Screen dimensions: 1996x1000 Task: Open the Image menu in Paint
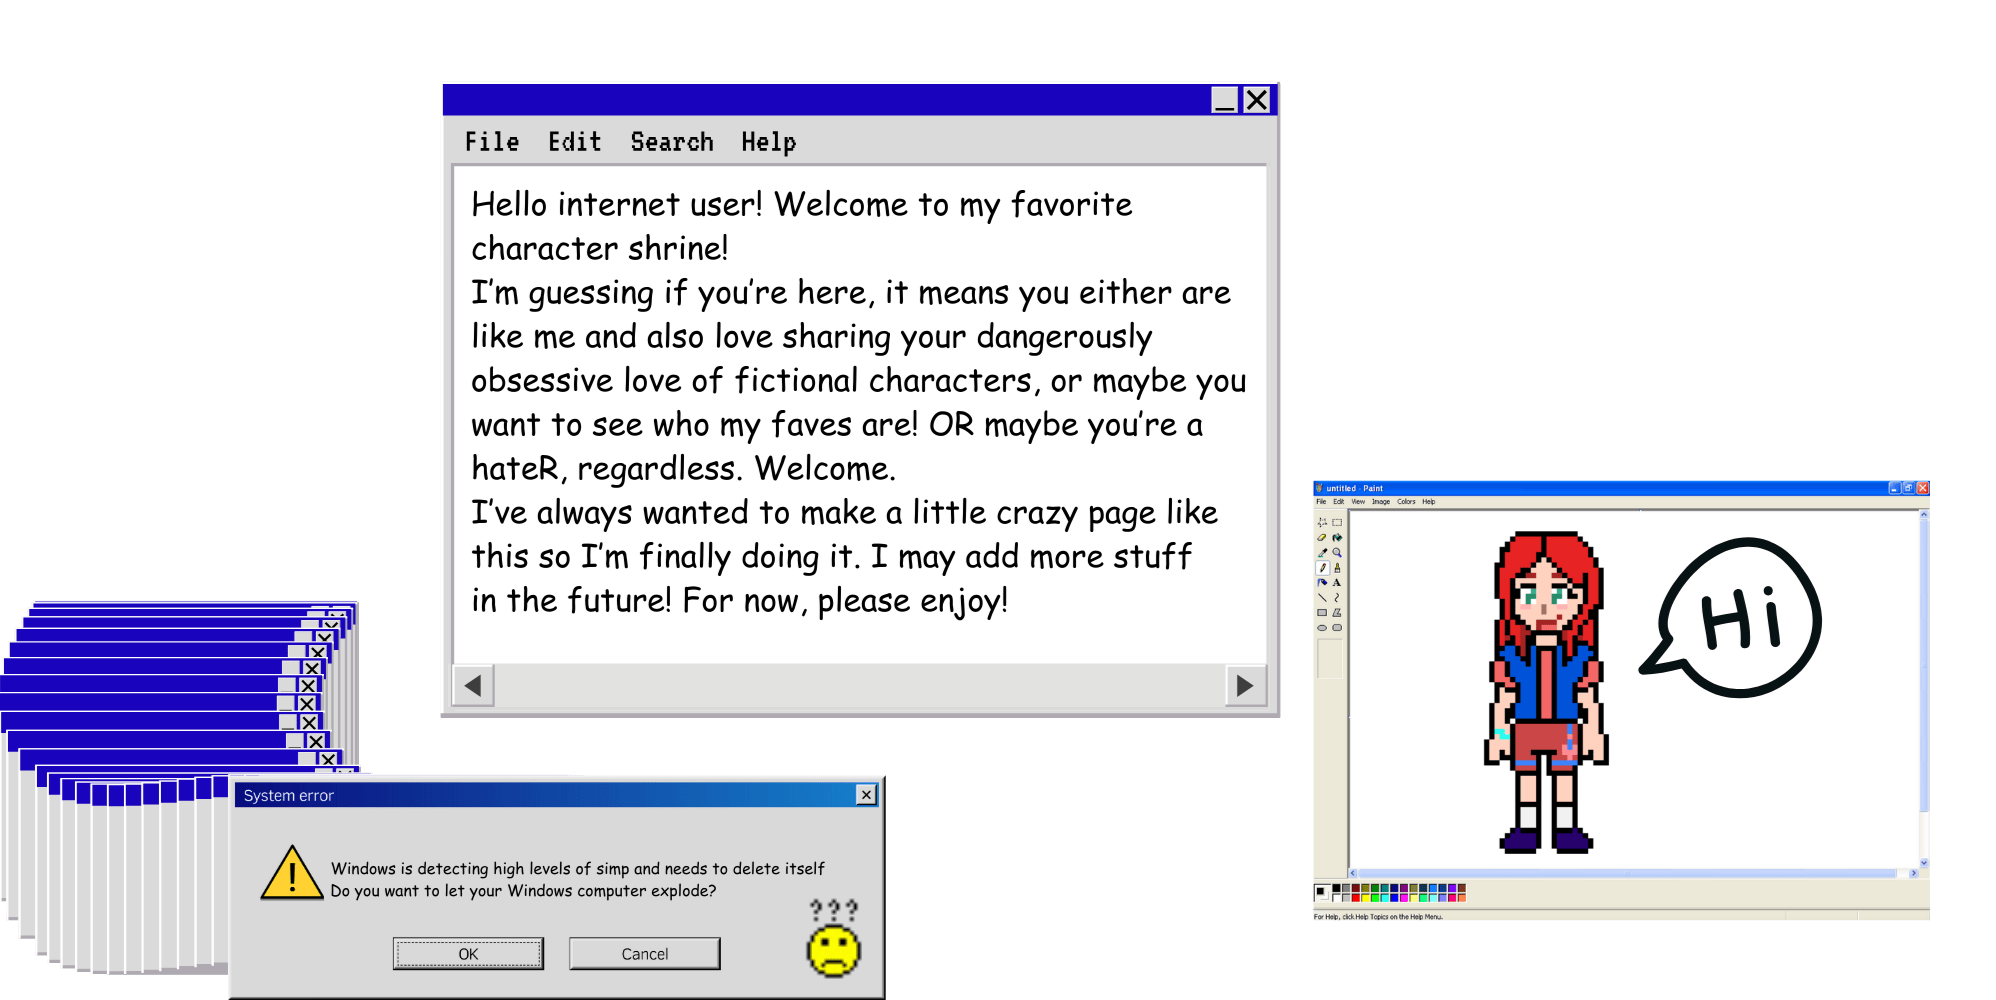(1380, 502)
